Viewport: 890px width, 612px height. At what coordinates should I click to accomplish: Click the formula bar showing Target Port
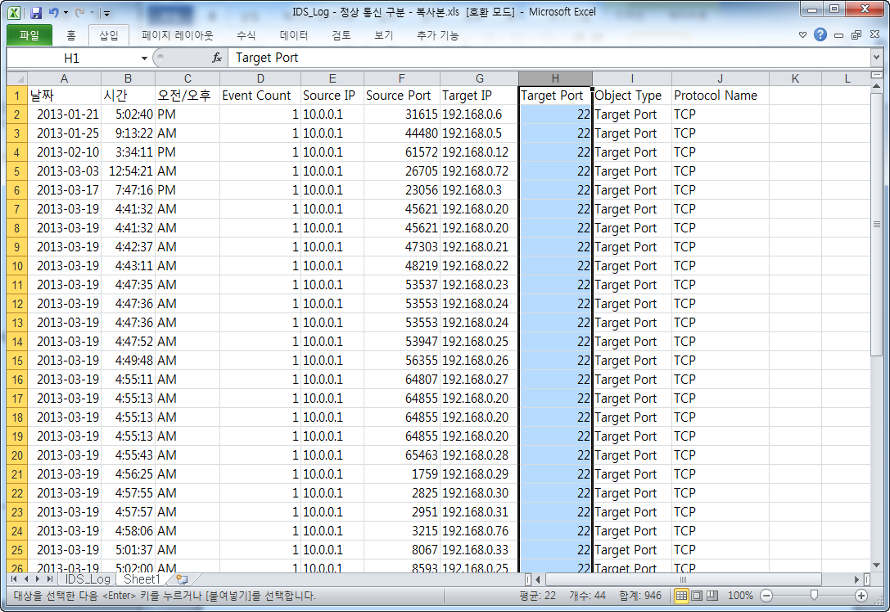pyautogui.click(x=548, y=58)
